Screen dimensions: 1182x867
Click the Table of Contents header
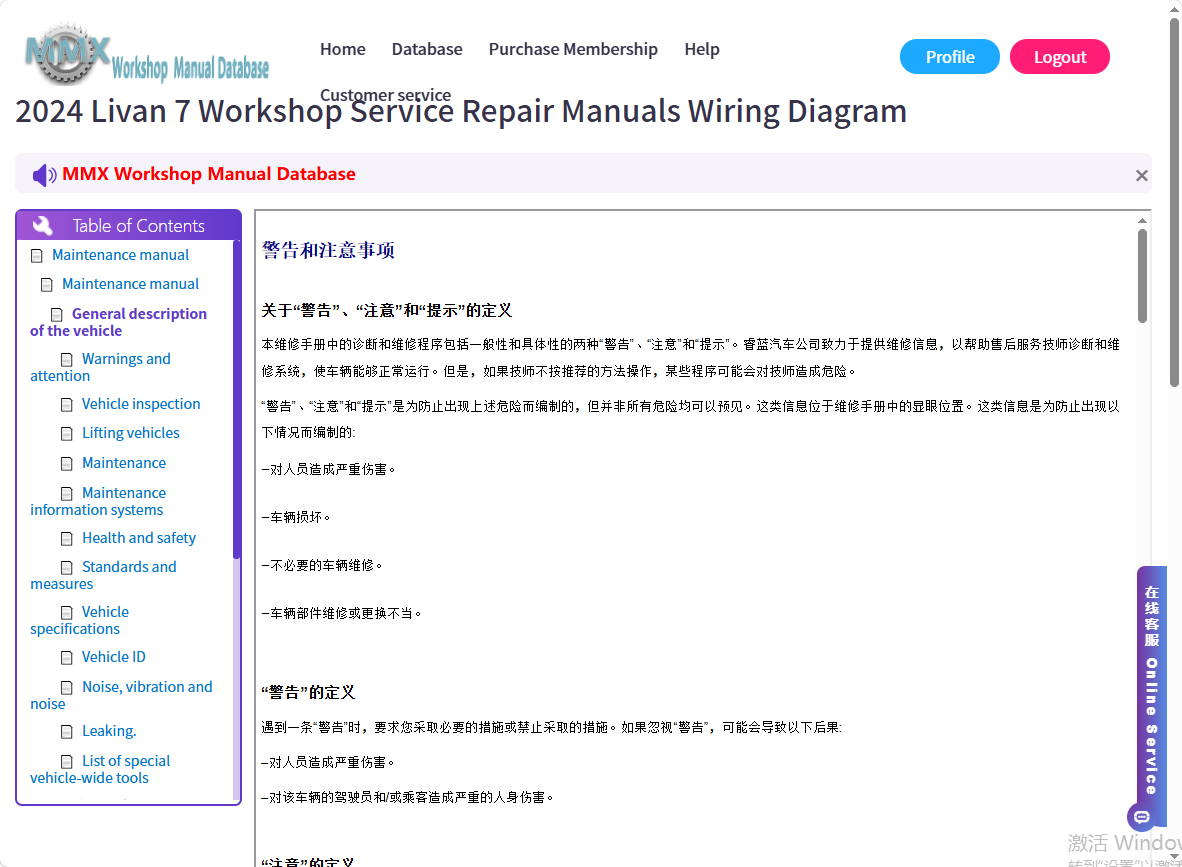tap(129, 225)
